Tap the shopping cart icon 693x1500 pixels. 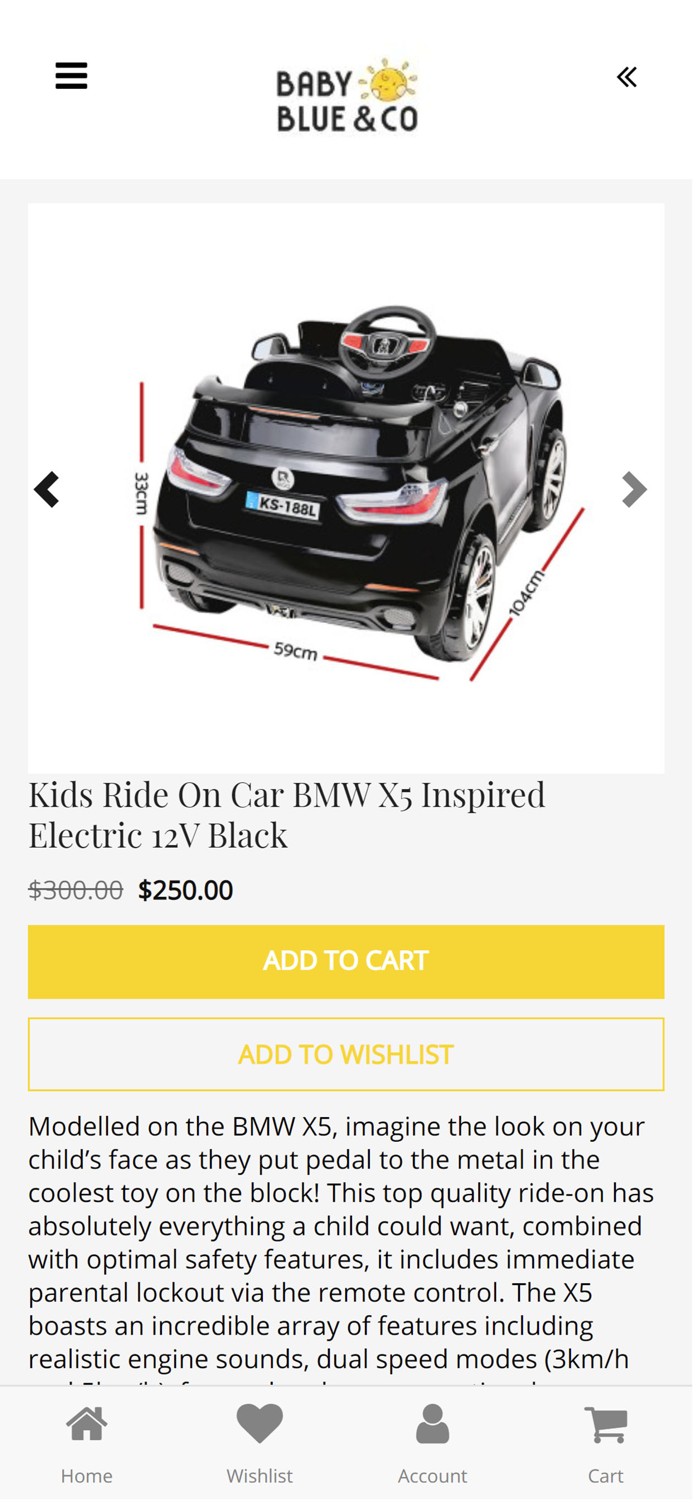tap(606, 1424)
